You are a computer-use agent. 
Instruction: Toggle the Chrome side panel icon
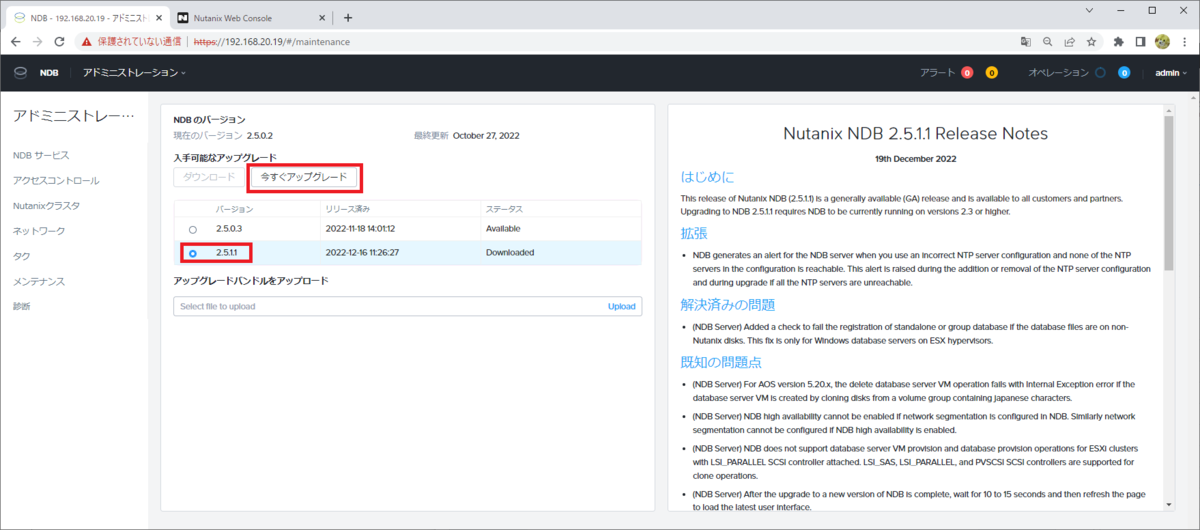pyautogui.click(x=1141, y=42)
